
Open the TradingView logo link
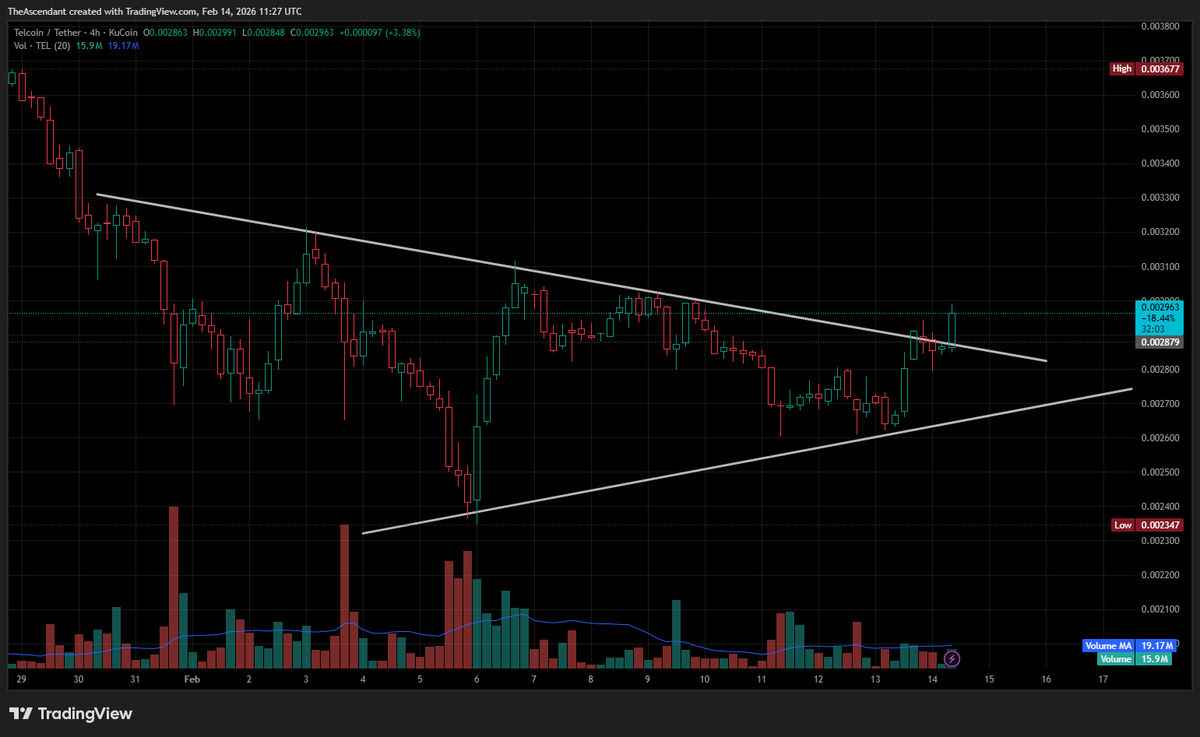pyautogui.click(x=71, y=714)
